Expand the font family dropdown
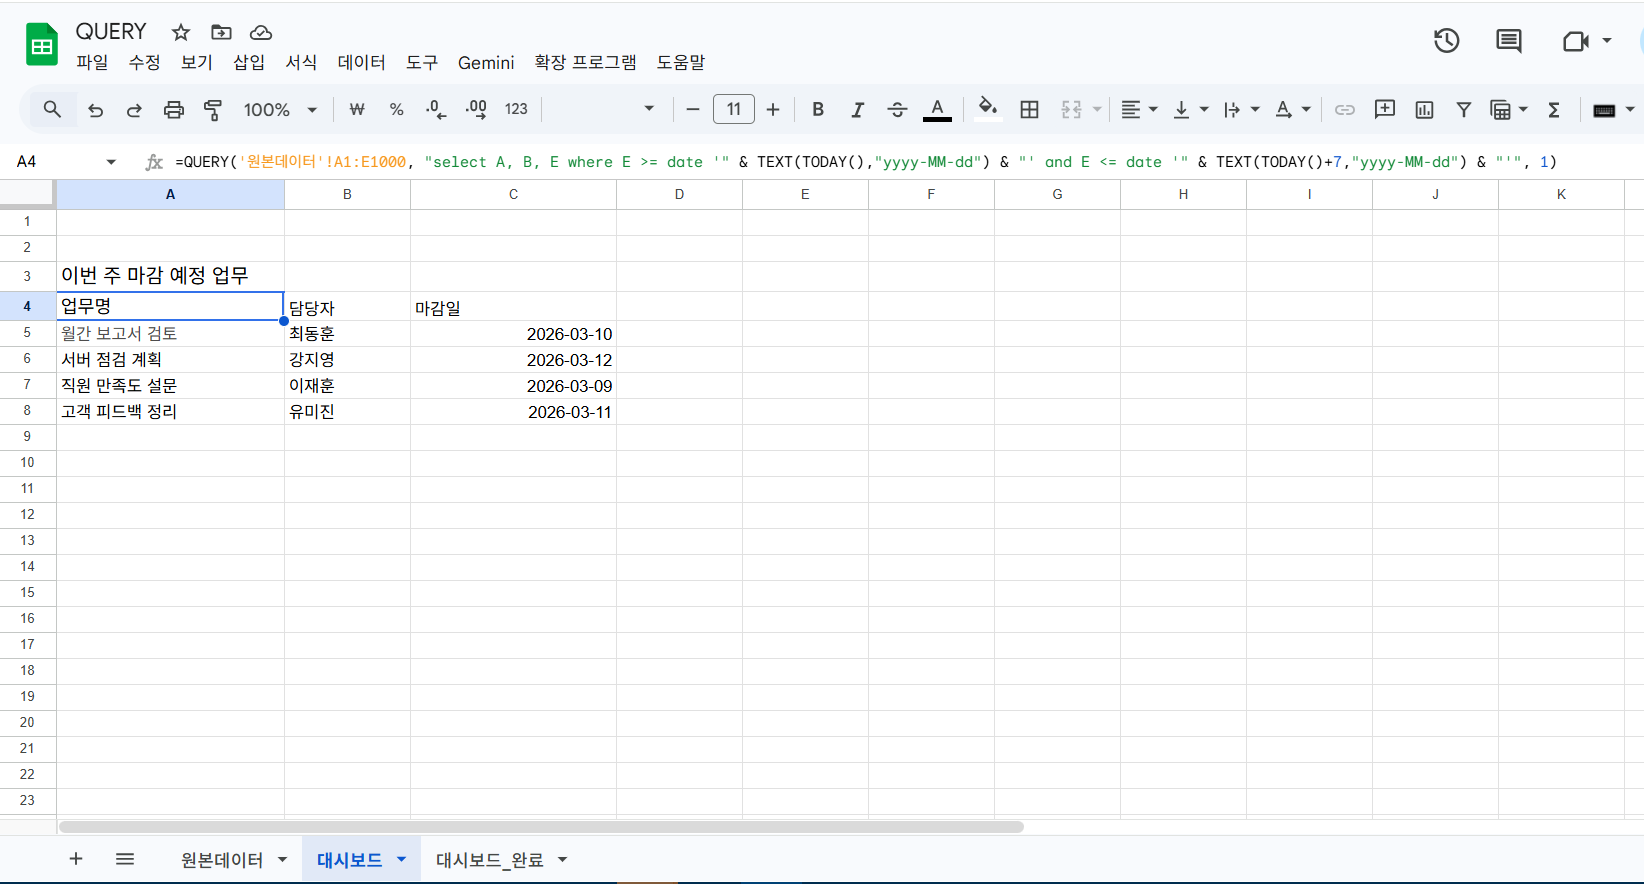Viewport: 1644px width, 884px height. pos(648,109)
